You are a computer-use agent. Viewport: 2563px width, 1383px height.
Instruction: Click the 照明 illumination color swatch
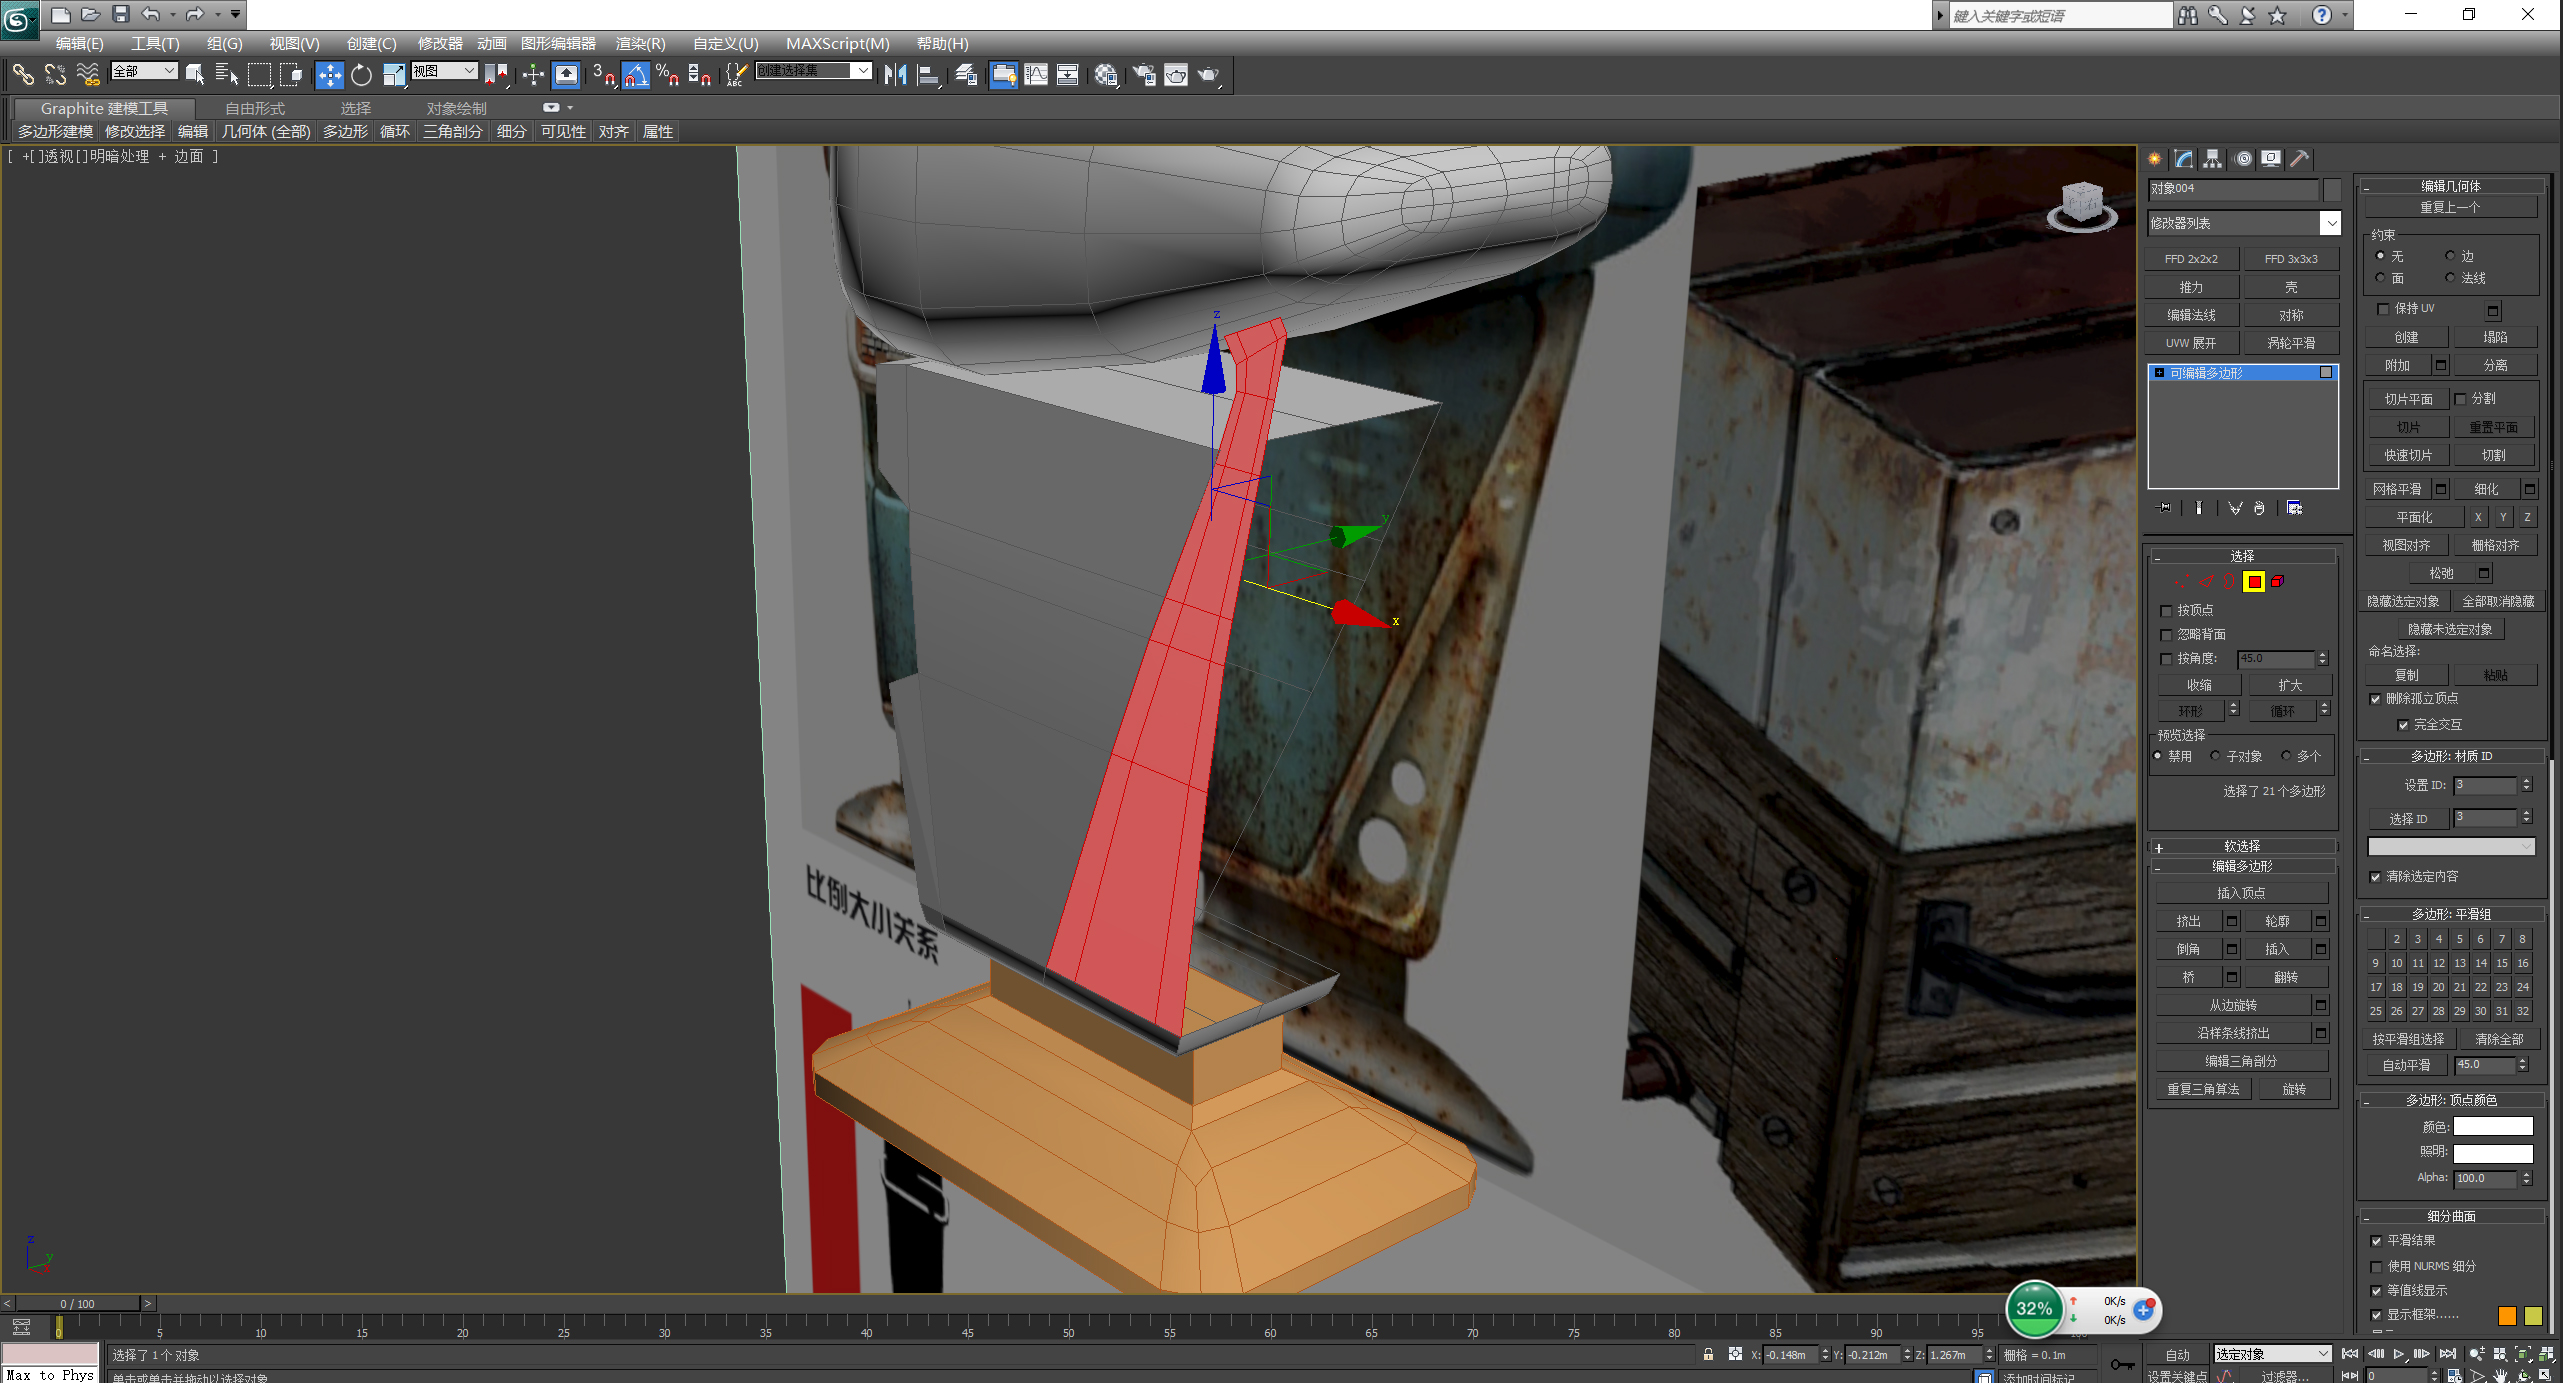point(2493,1153)
